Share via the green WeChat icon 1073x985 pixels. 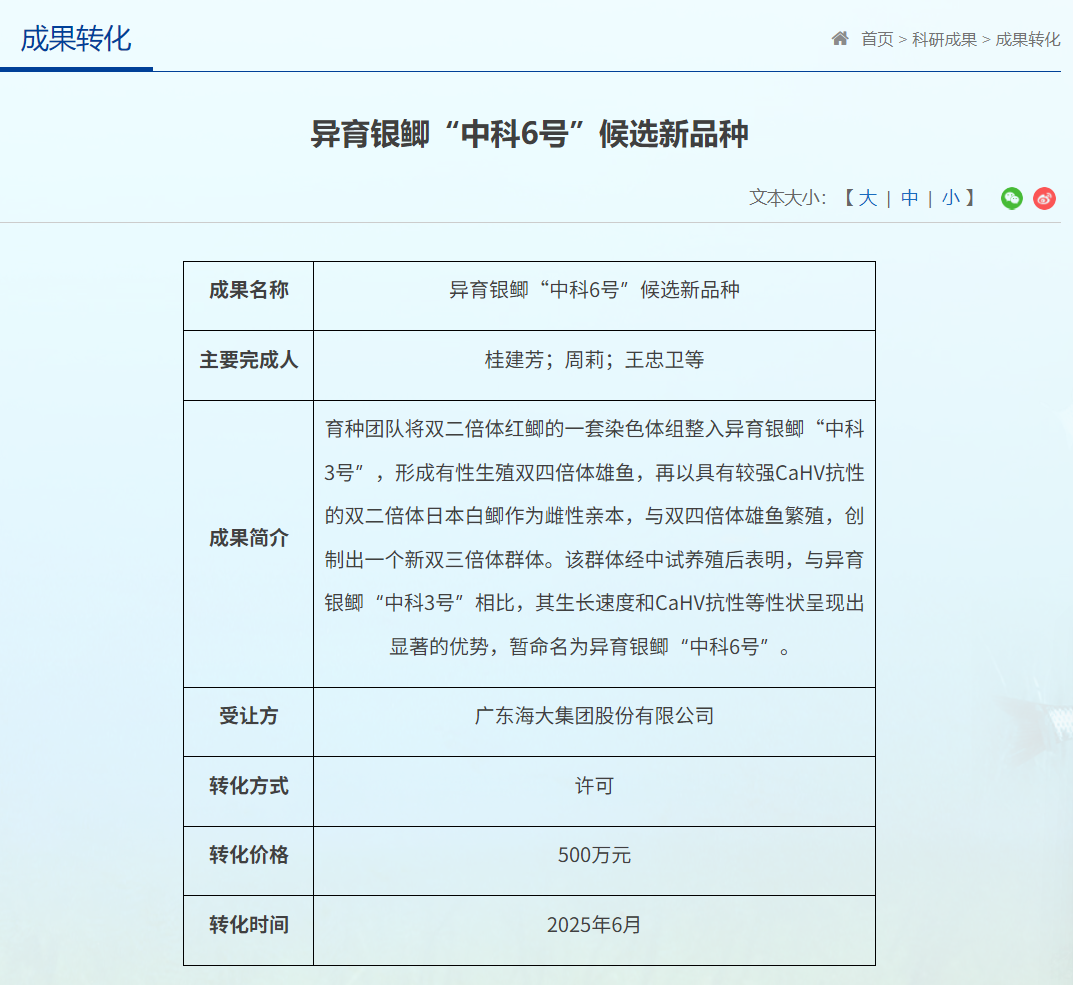[x=1011, y=199]
